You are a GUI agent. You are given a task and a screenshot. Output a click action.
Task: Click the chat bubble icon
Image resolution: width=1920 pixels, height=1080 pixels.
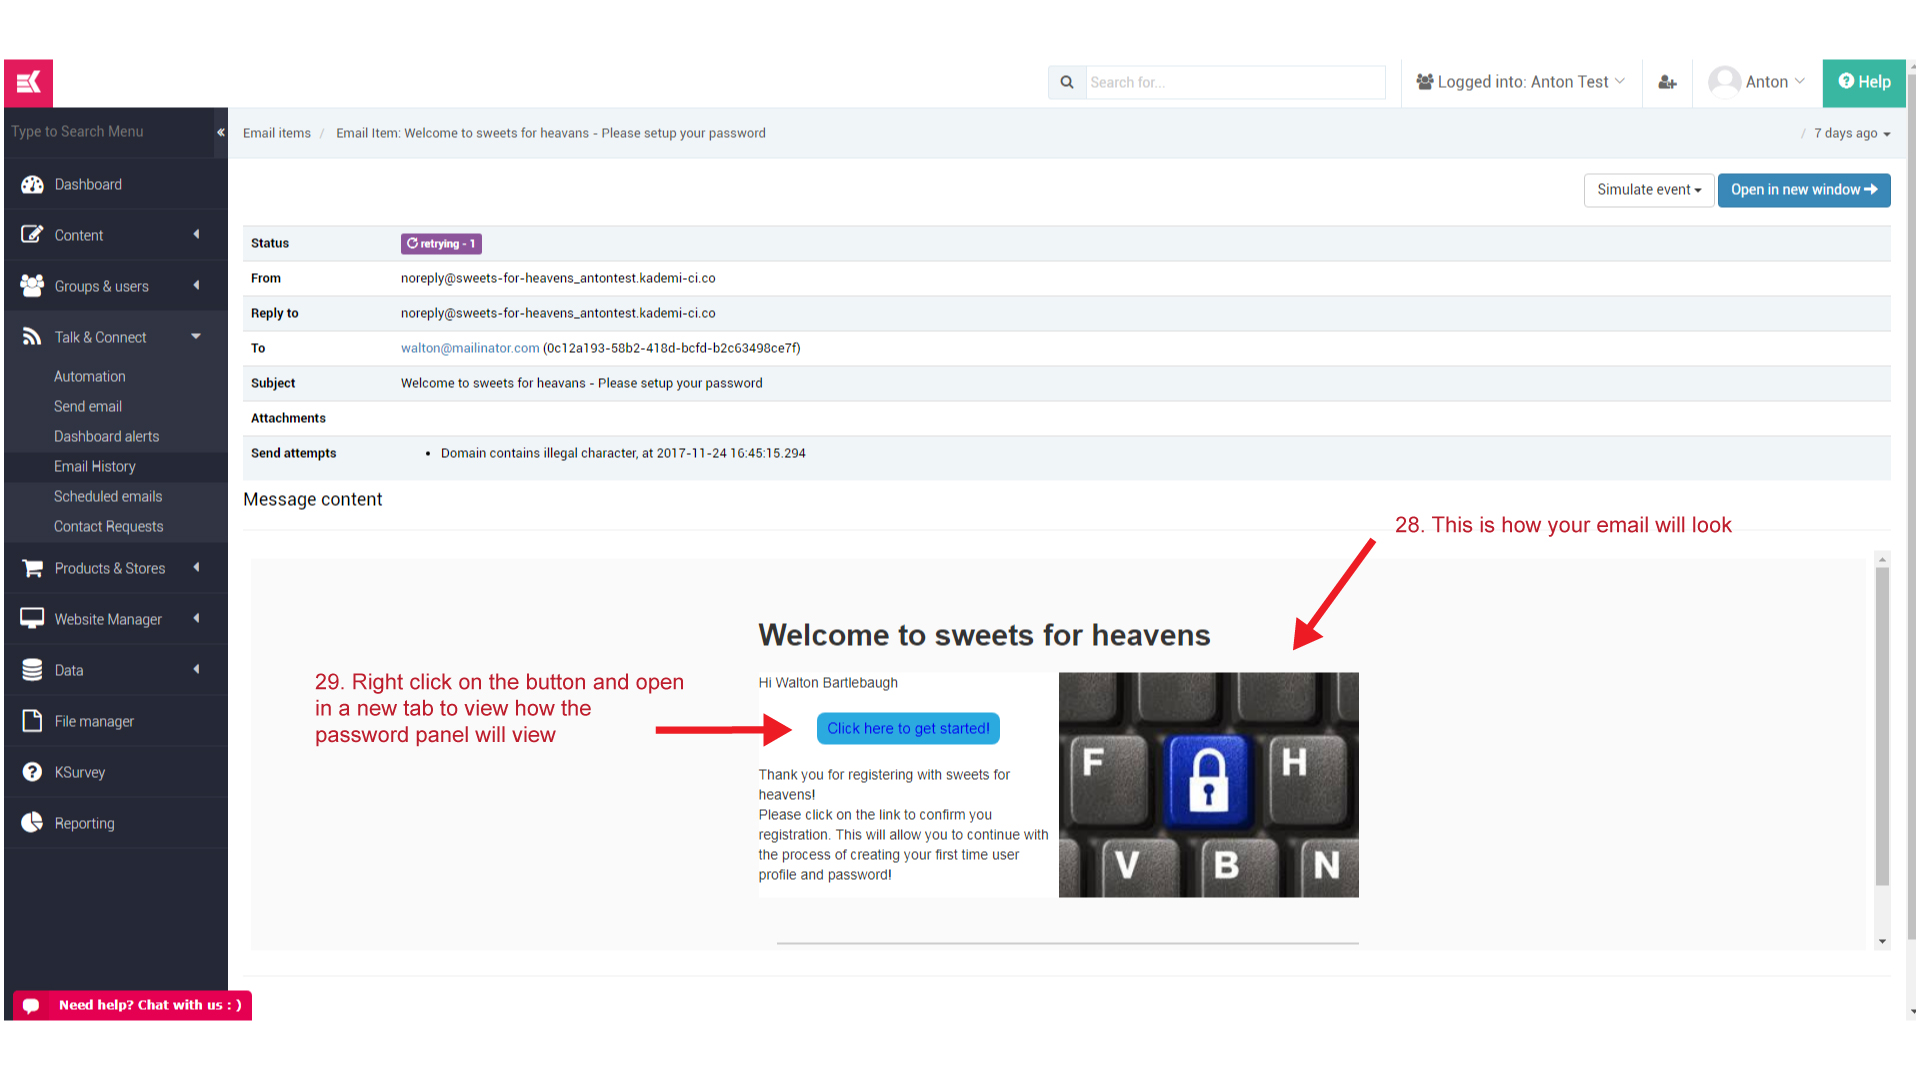tap(31, 1005)
